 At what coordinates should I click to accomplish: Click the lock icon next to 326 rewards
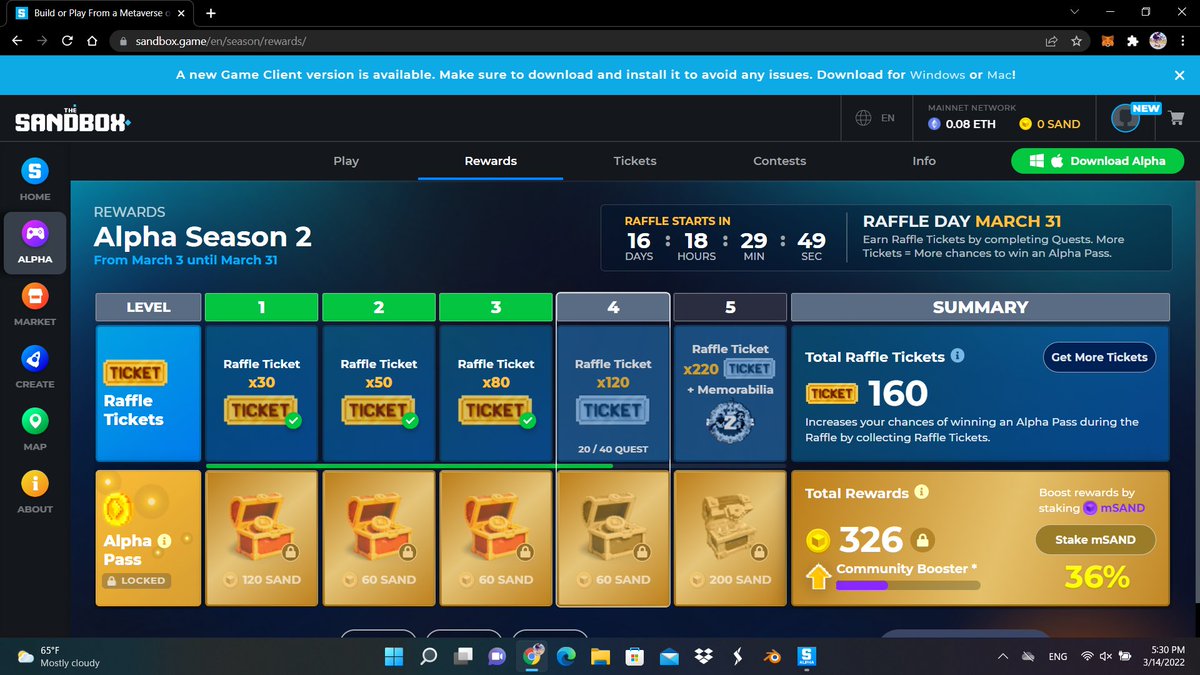pyautogui.click(x=923, y=541)
